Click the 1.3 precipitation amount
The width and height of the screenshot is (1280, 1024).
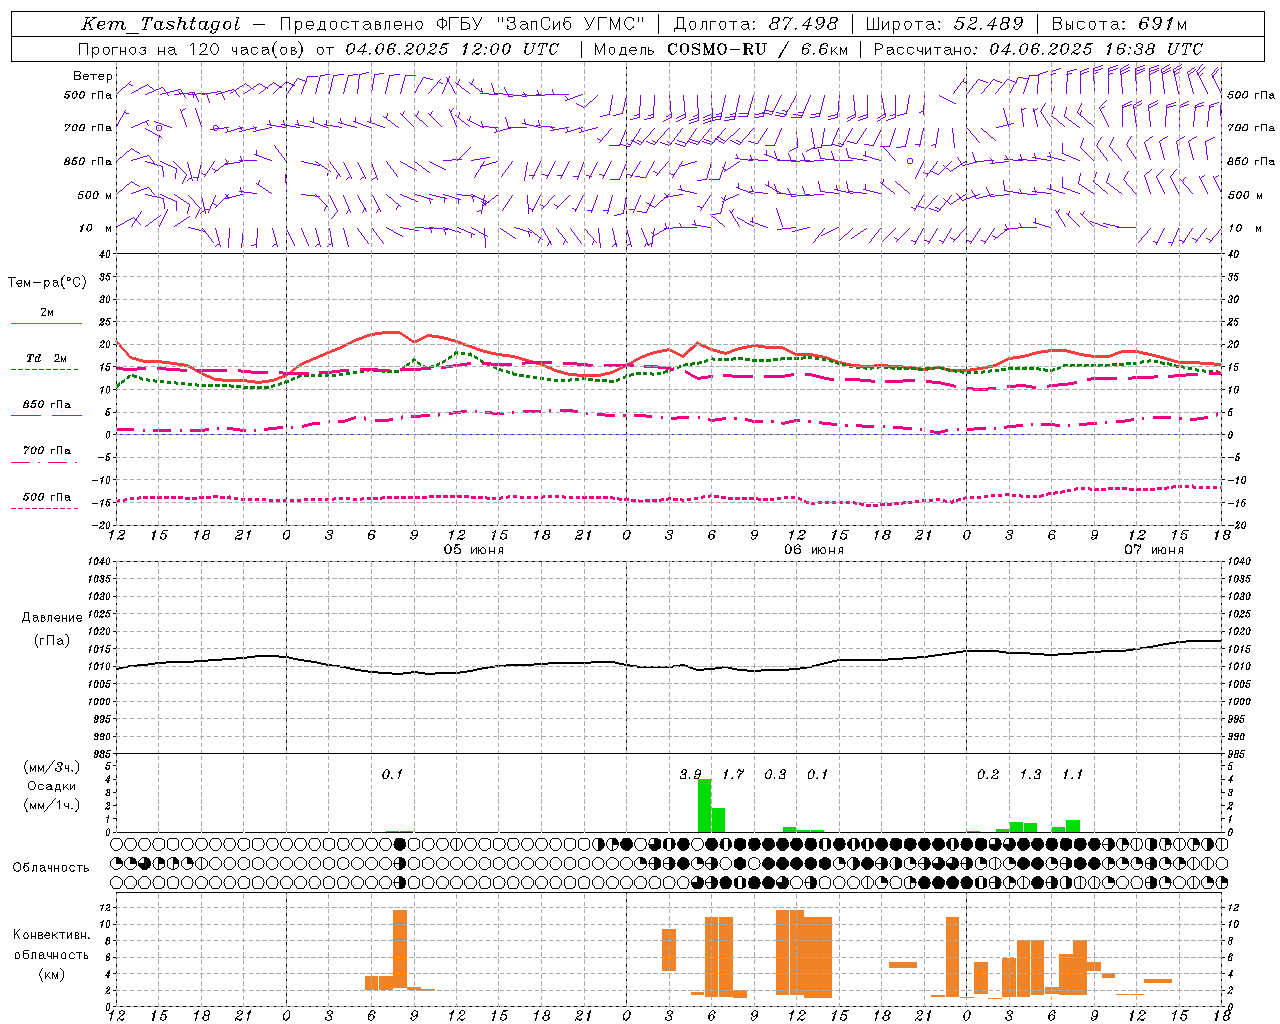click(x=1030, y=775)
